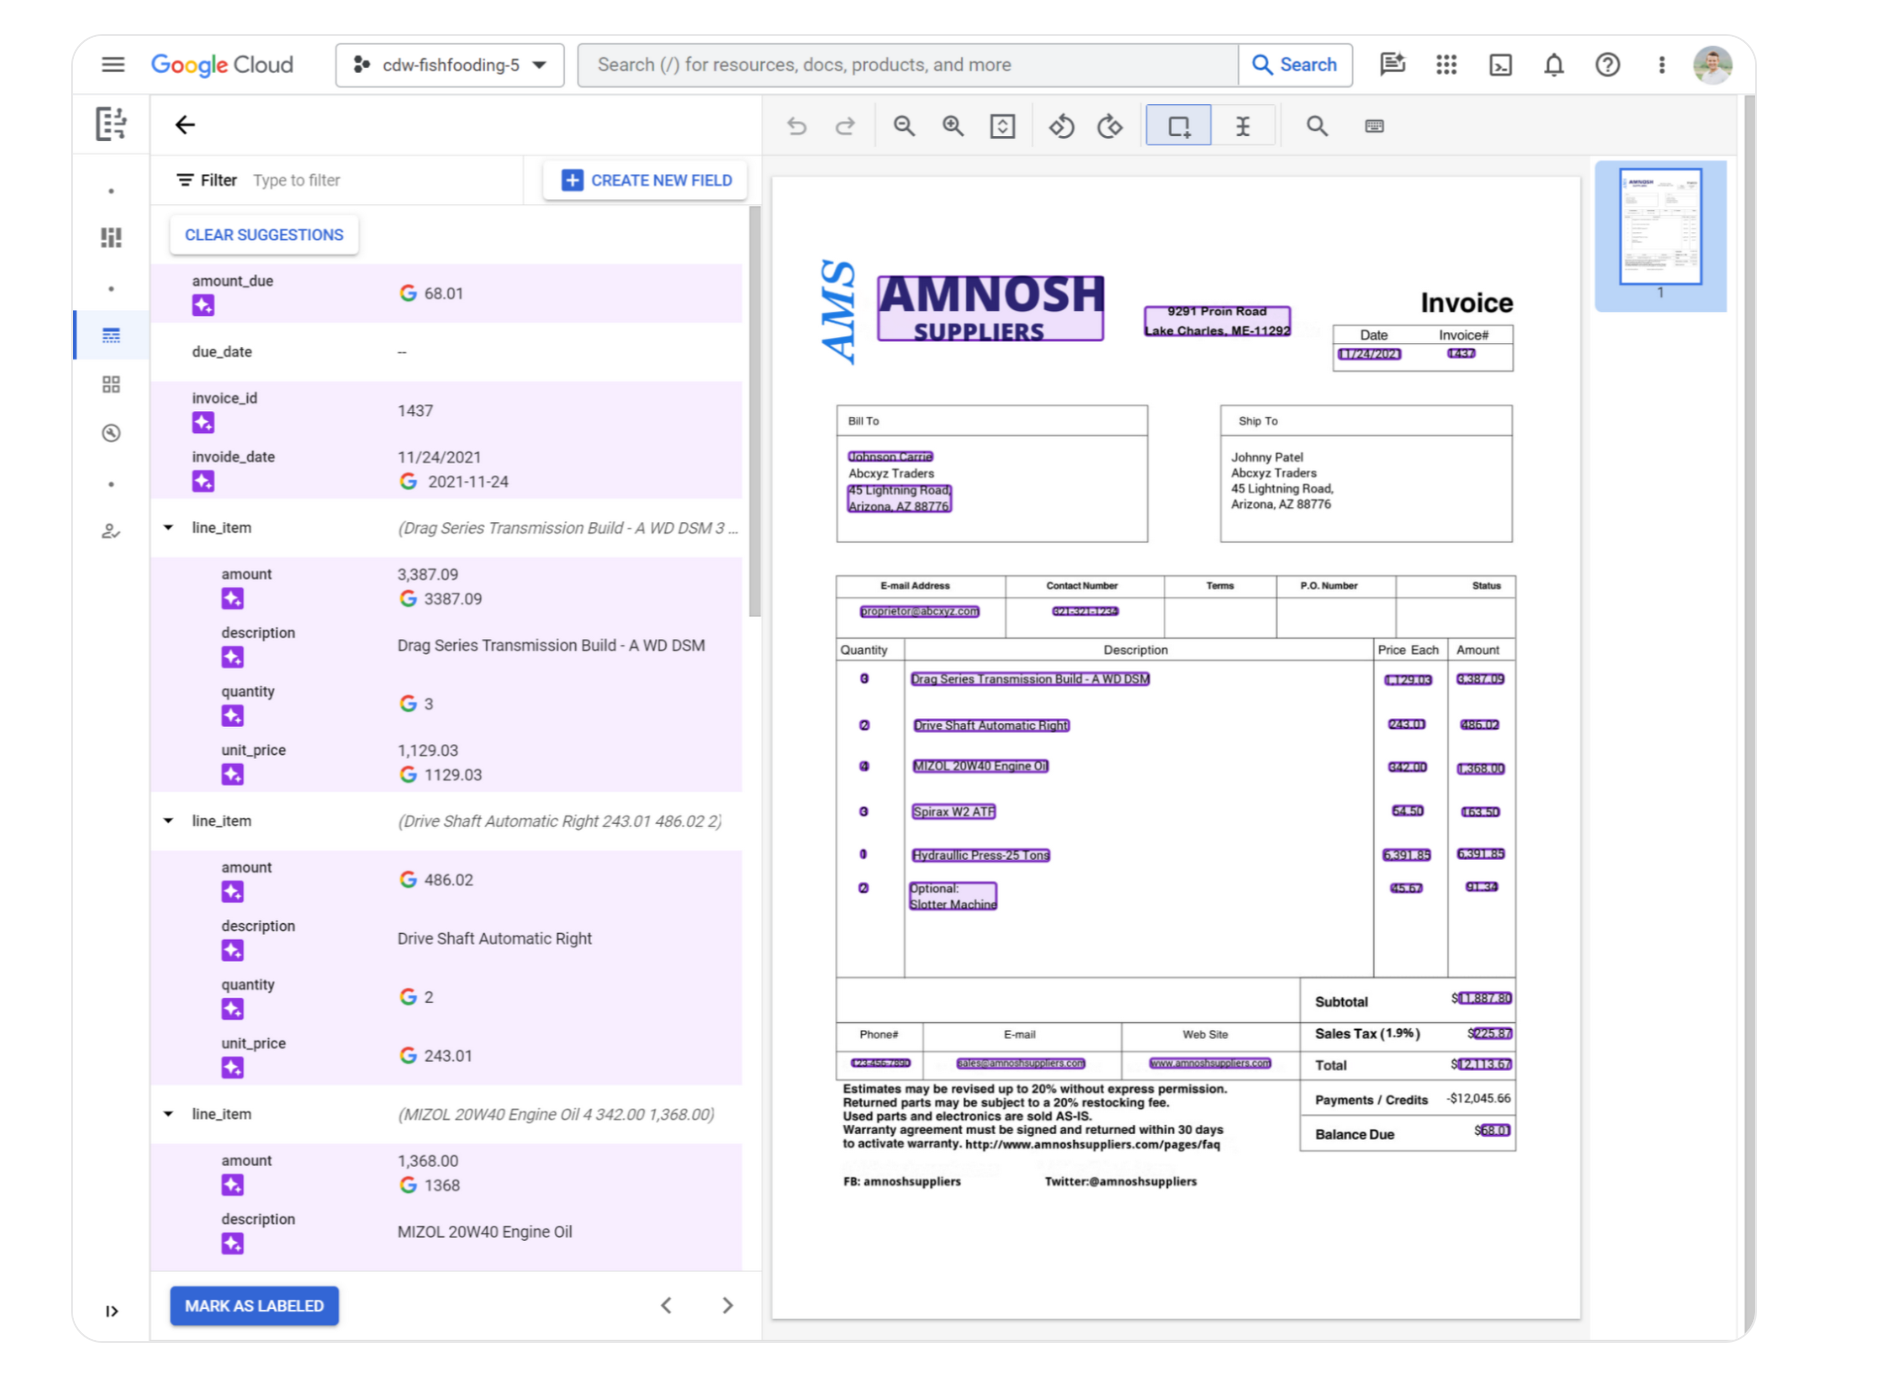Image resolution: width=1884 pixels, height=1382 pixels.
Task: Open the grid tiles sidebar icon
Action: (x=111, y=384)
